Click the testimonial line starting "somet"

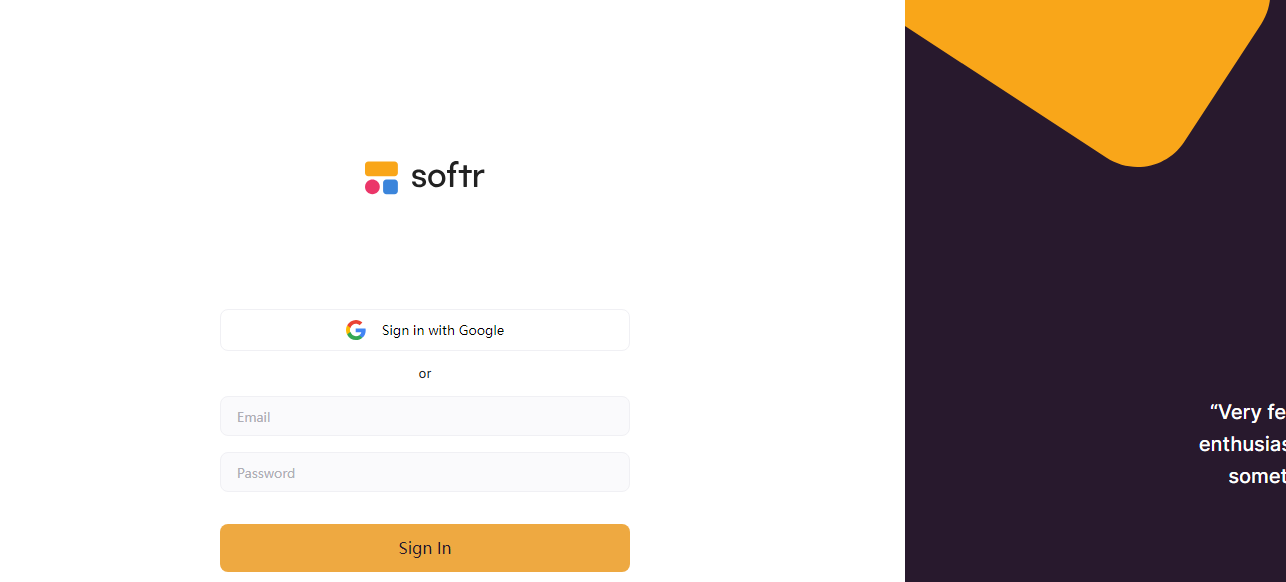pyautogui.click(x=1257, y=476)
